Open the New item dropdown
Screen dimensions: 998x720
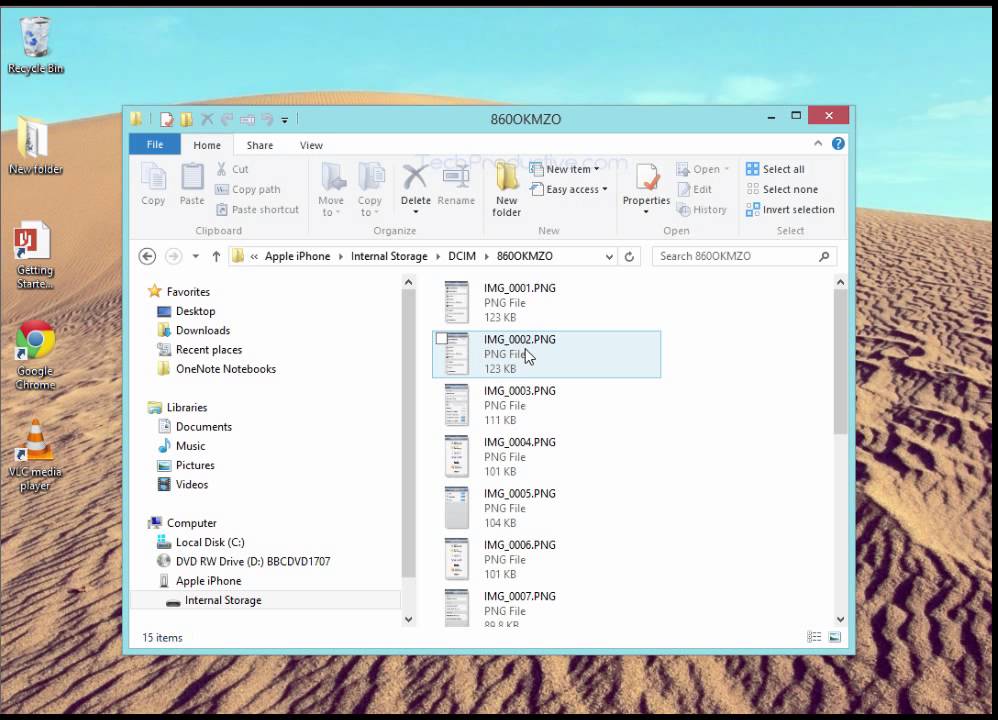[565, 169]
